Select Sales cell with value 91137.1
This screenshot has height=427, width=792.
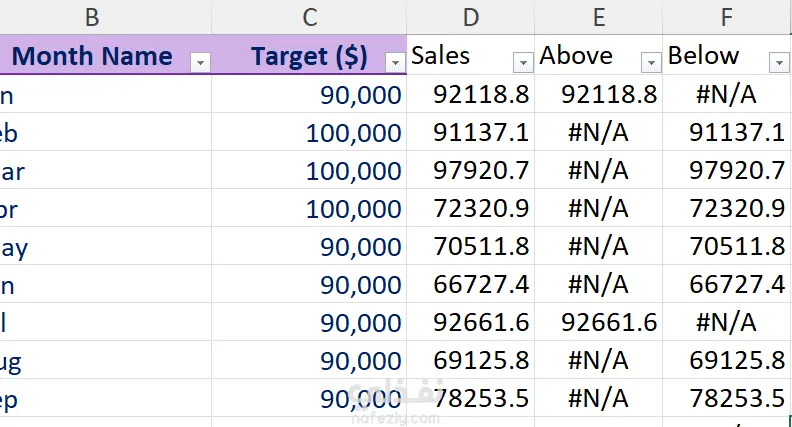pyautogui.click(x=481, y=133)
